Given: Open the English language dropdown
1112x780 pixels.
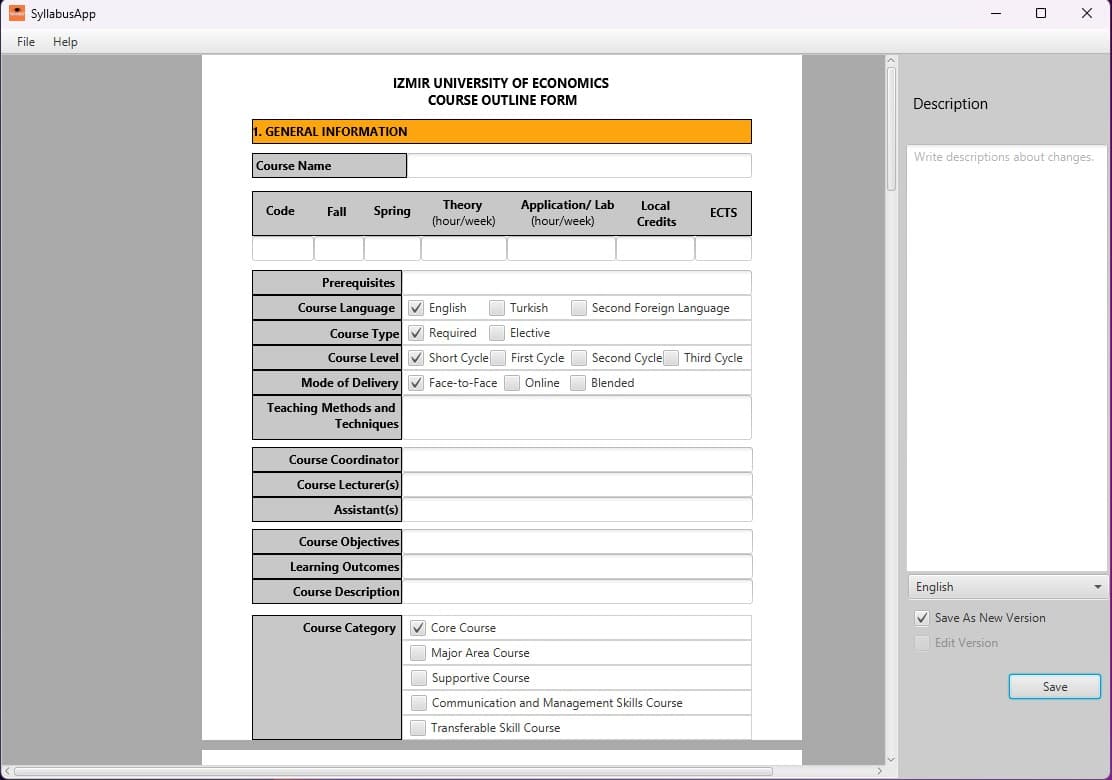Looking at the screenshot, I should coord(1007,586).
